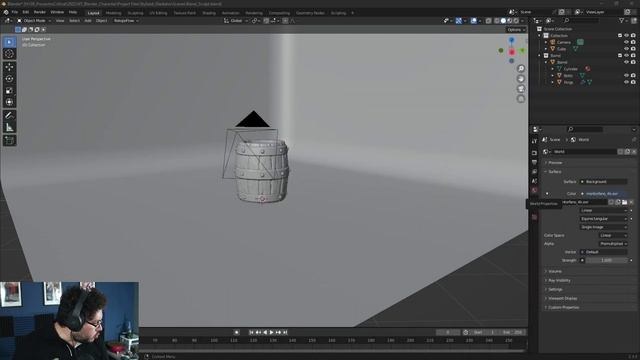Select the Transform tool
This screenshot has height=360, width=640.
(9, 102)
